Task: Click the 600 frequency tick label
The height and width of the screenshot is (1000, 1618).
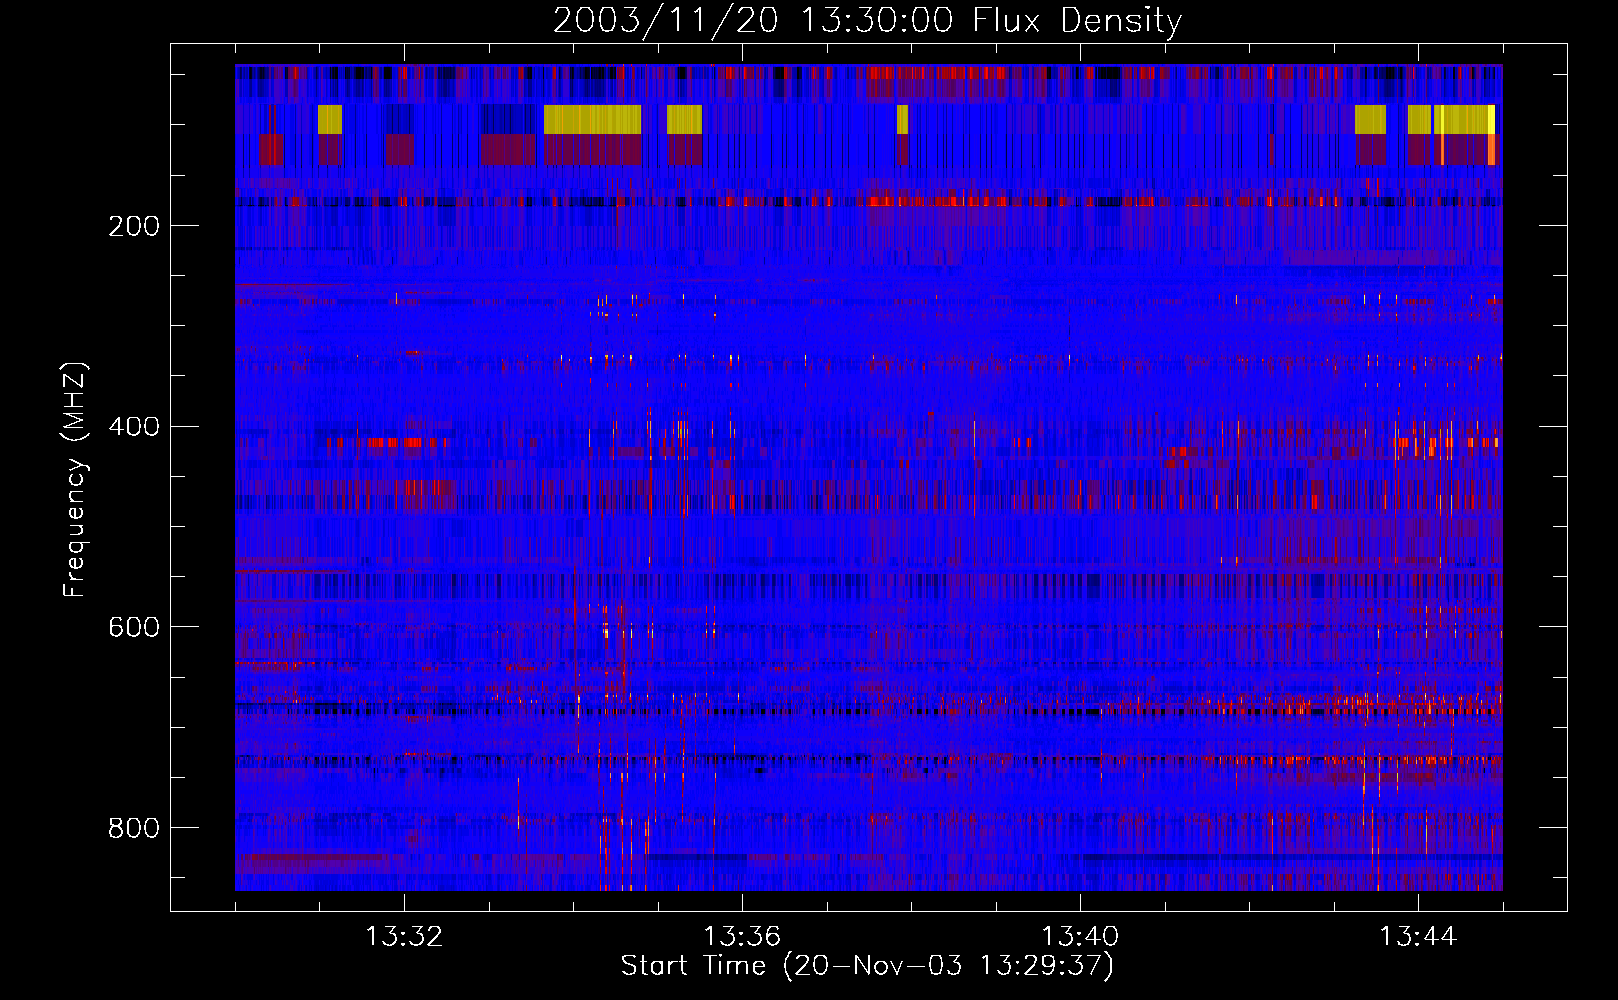Action: point(134,627)
